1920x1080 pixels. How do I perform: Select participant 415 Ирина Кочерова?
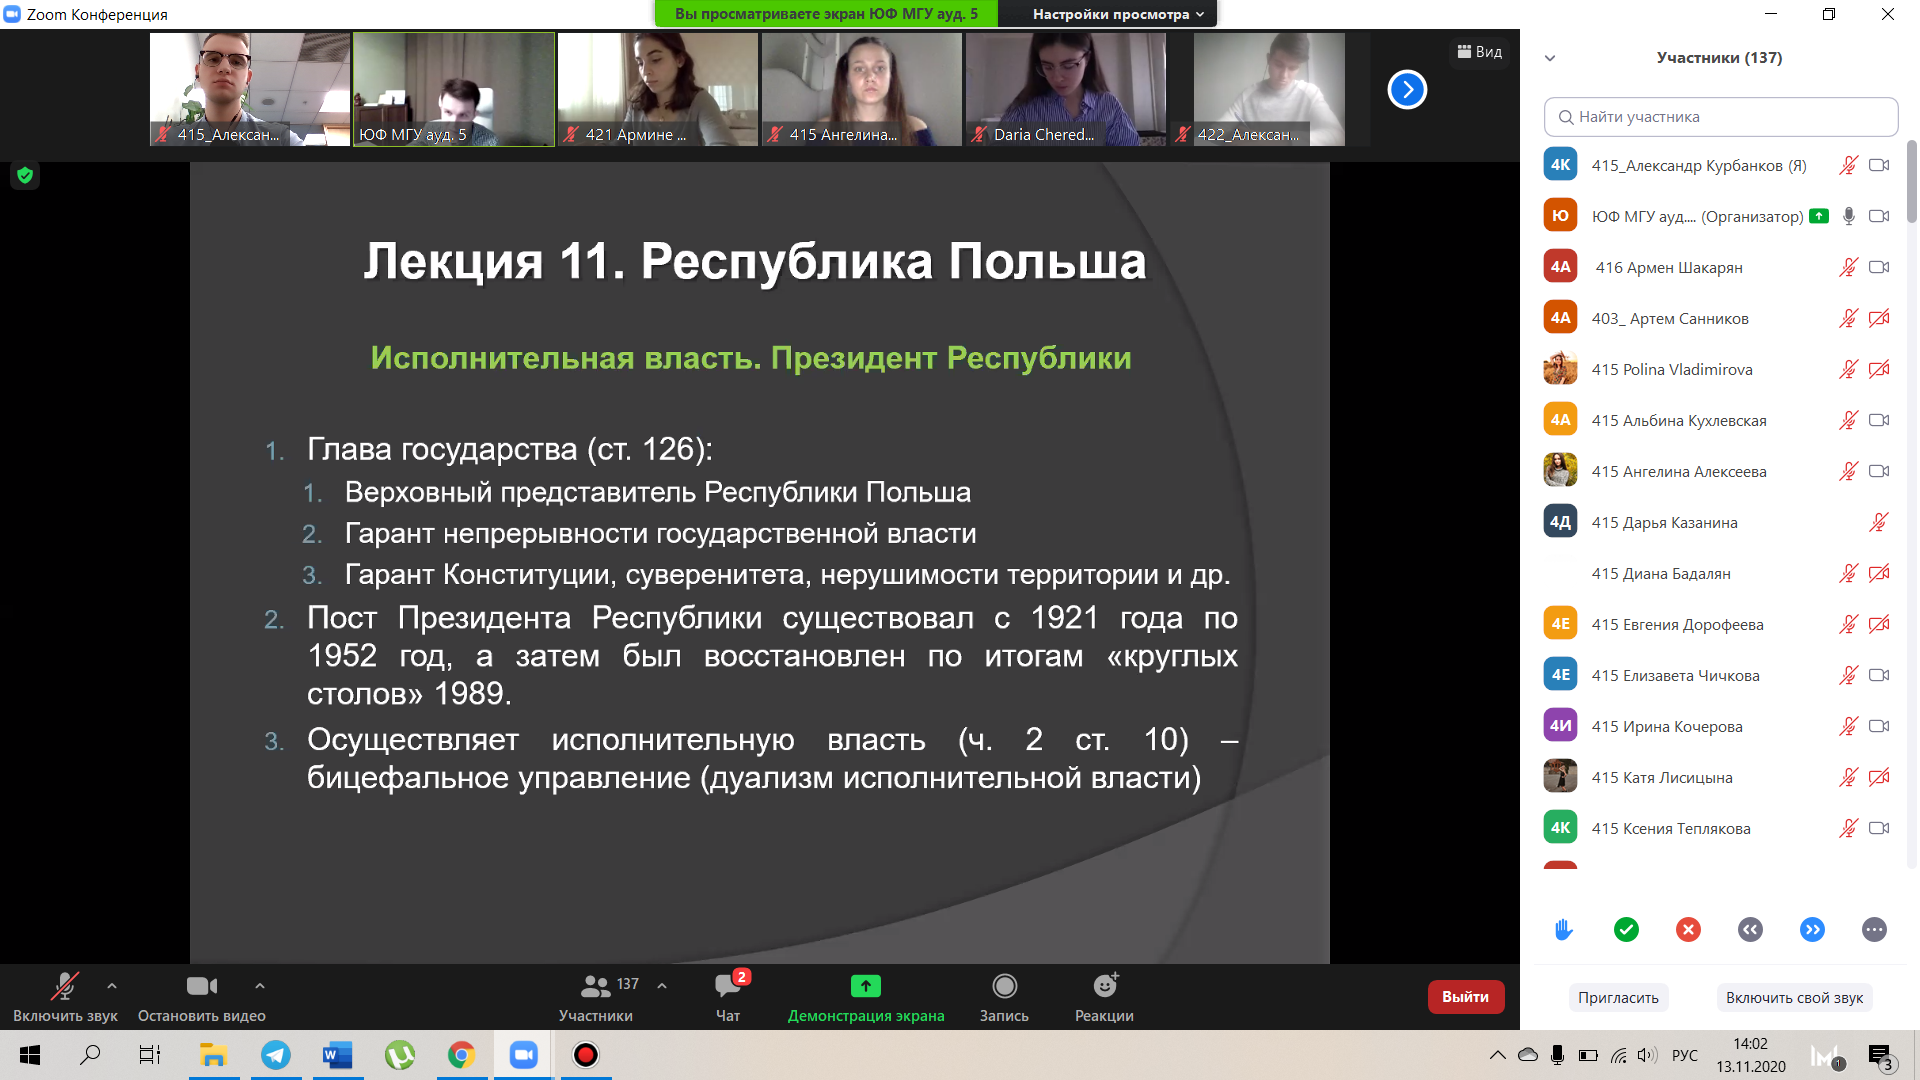coord(1719,726)
